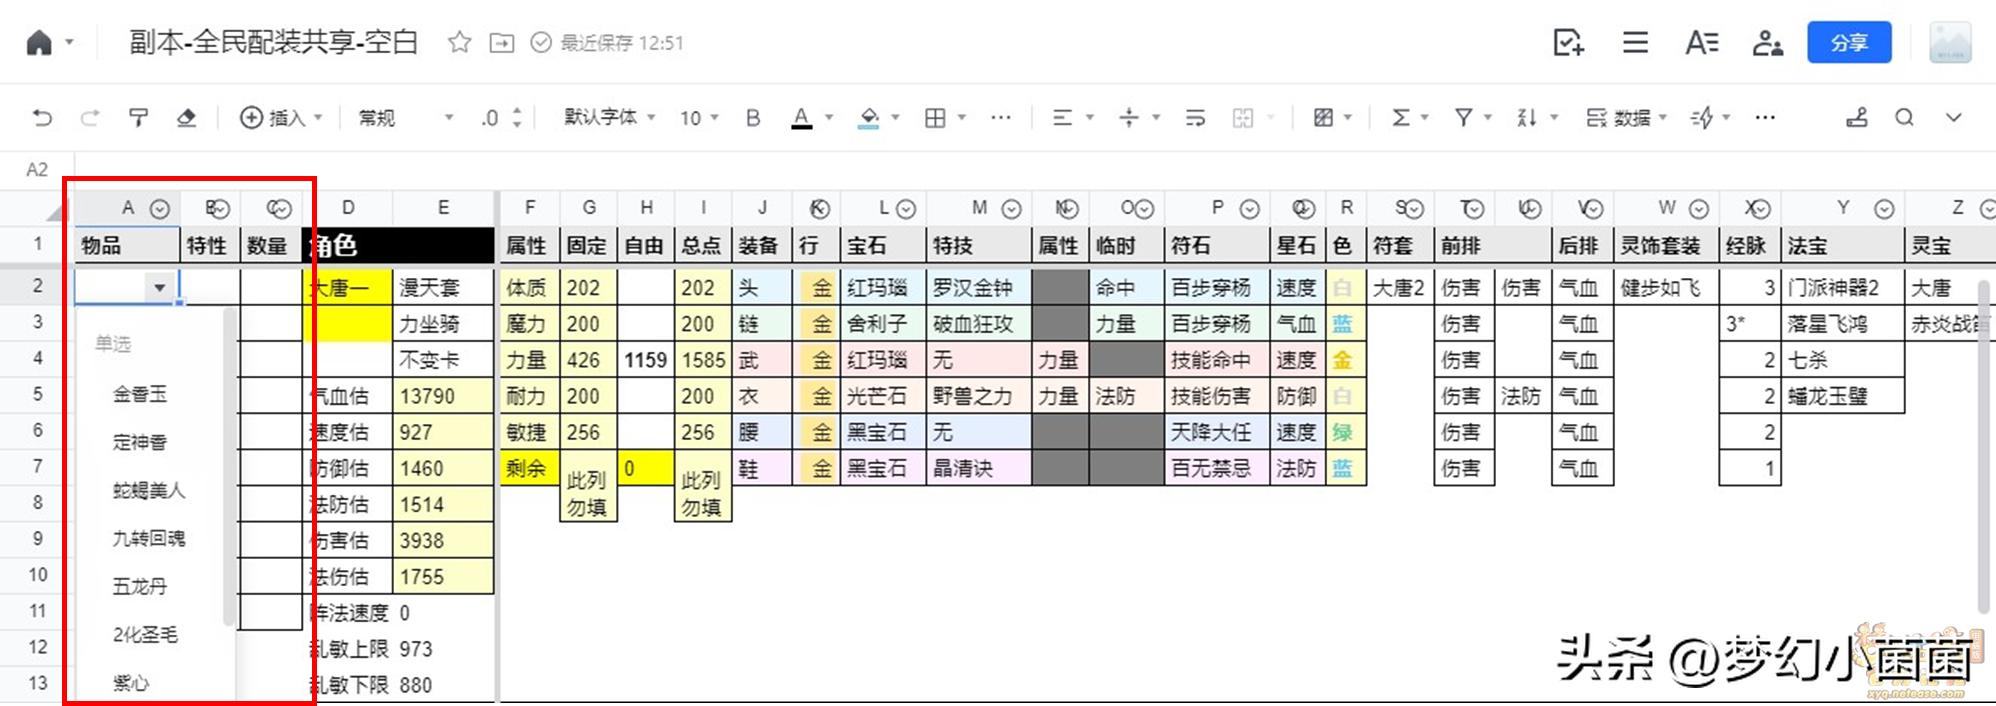Open the 数据 data menu
This screenshot has height=706, width=1996.
(1627, 118)
